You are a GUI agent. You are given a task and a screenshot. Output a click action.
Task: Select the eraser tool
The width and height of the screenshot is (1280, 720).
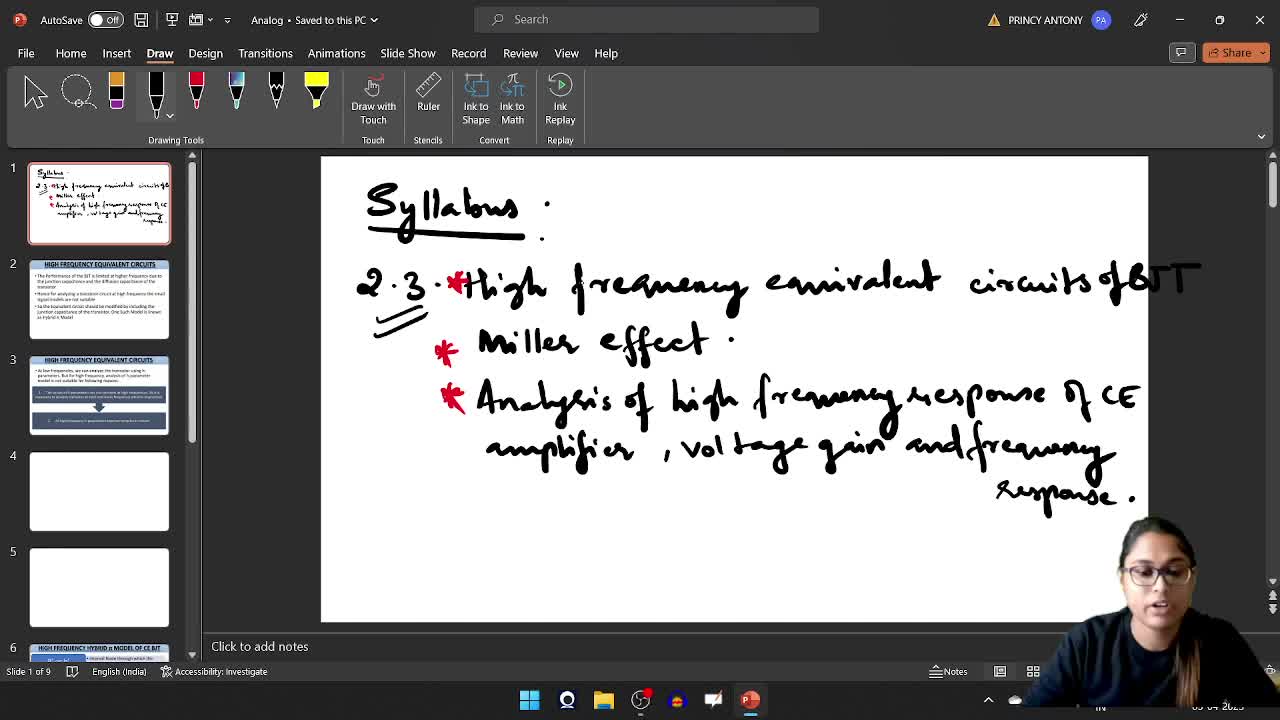pos(116,92)
